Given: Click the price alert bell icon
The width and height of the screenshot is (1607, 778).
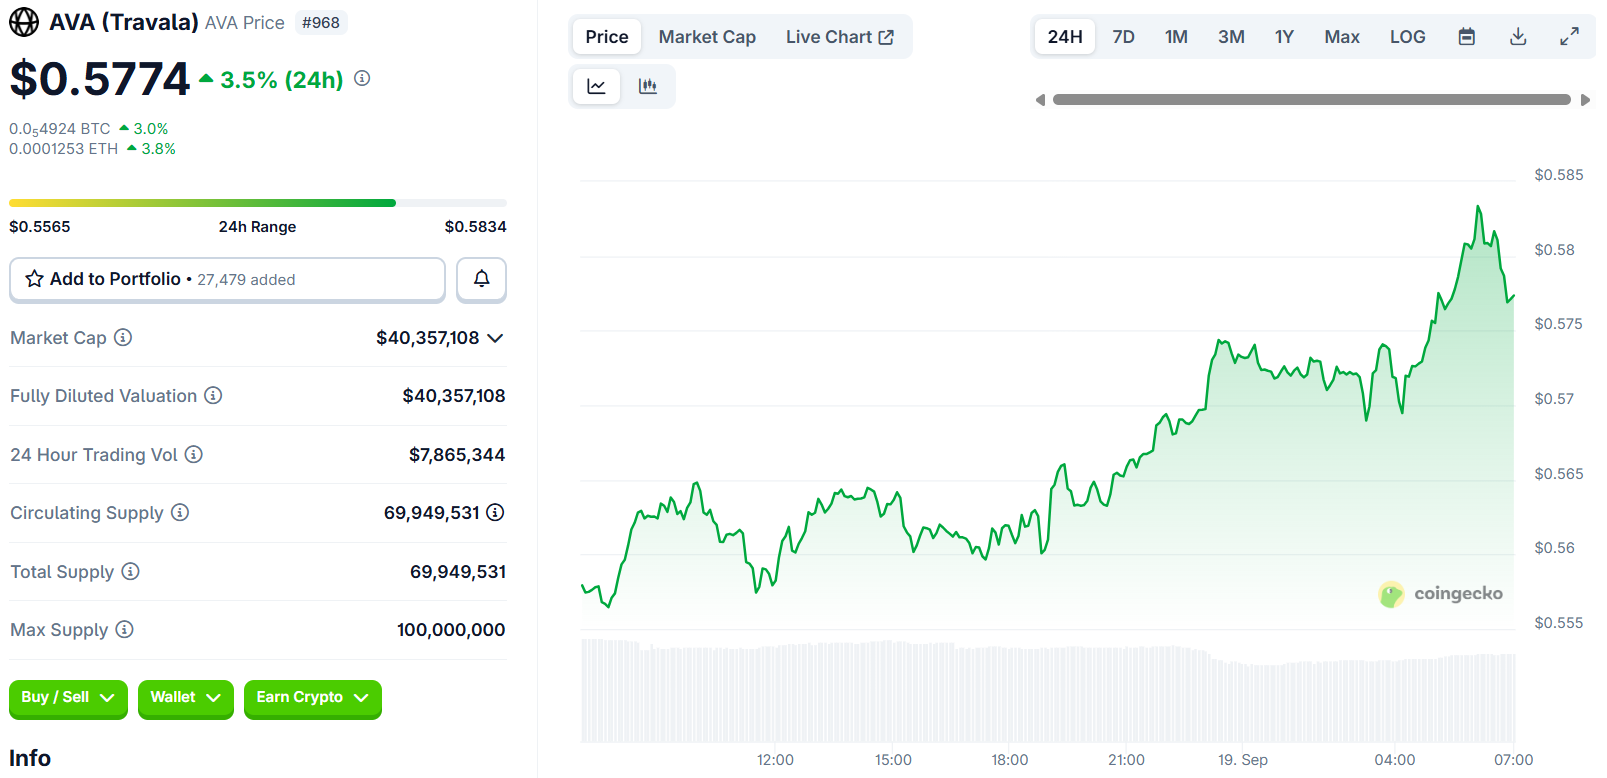Looking at the screenshot, I should pos(481,279).
